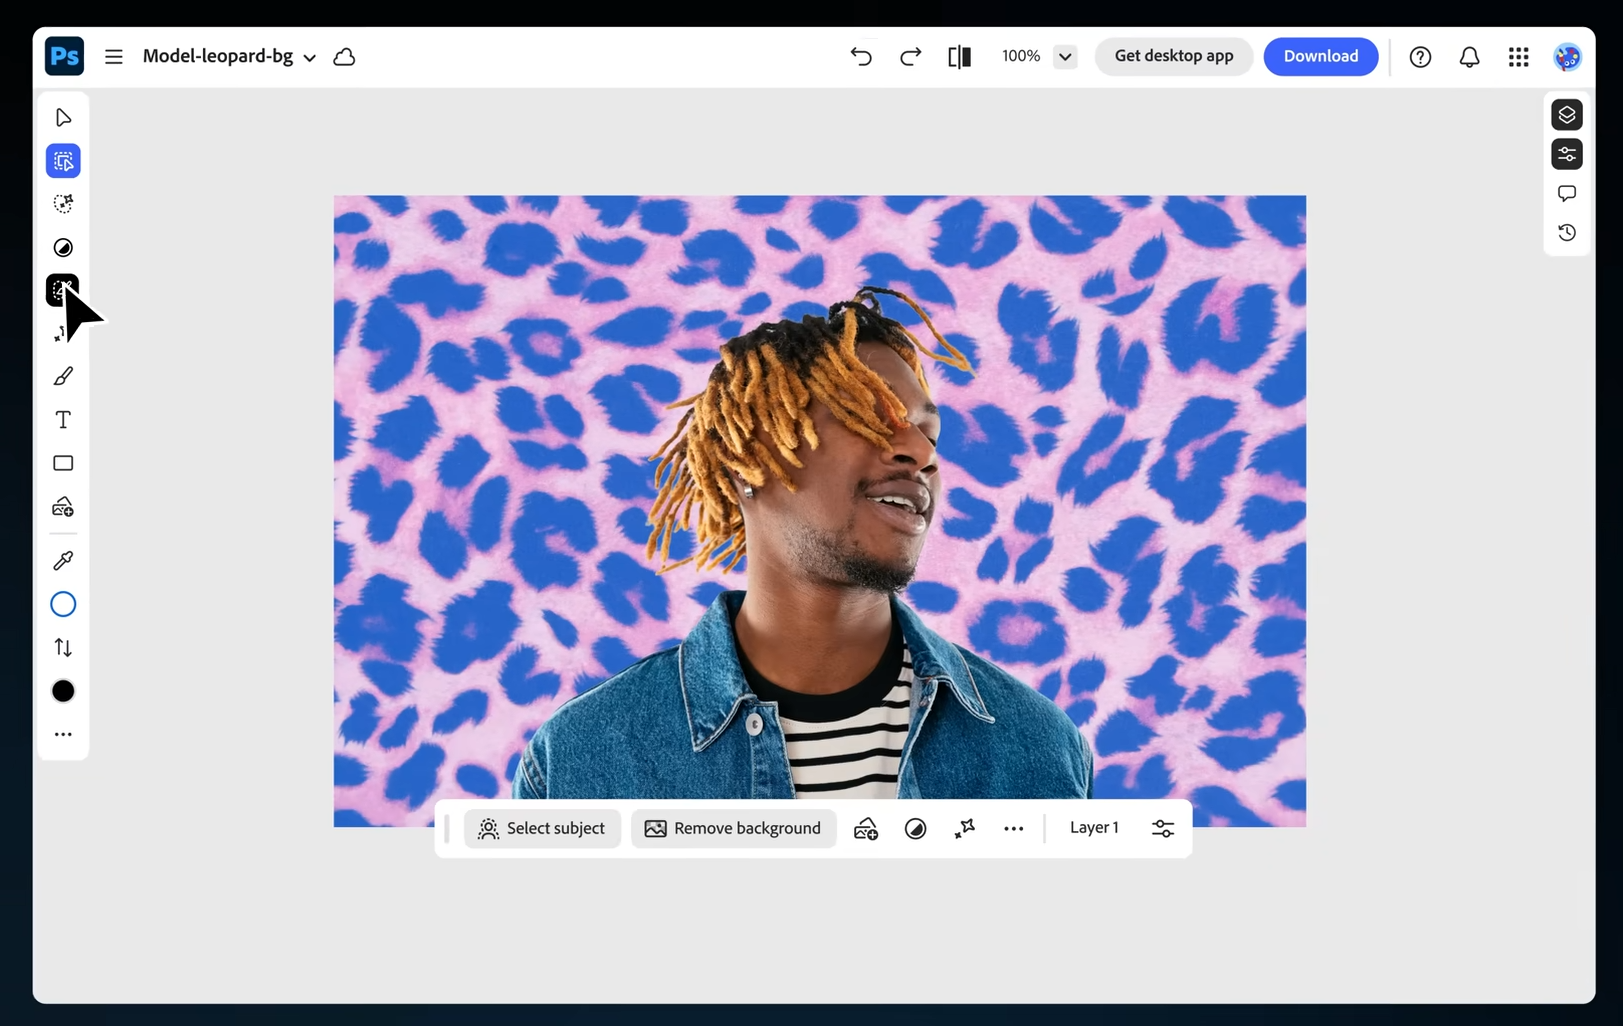The width and height of the screenshot is (1623, 1026).
Task: Click the Redo arrow
Action: (910, 57)
